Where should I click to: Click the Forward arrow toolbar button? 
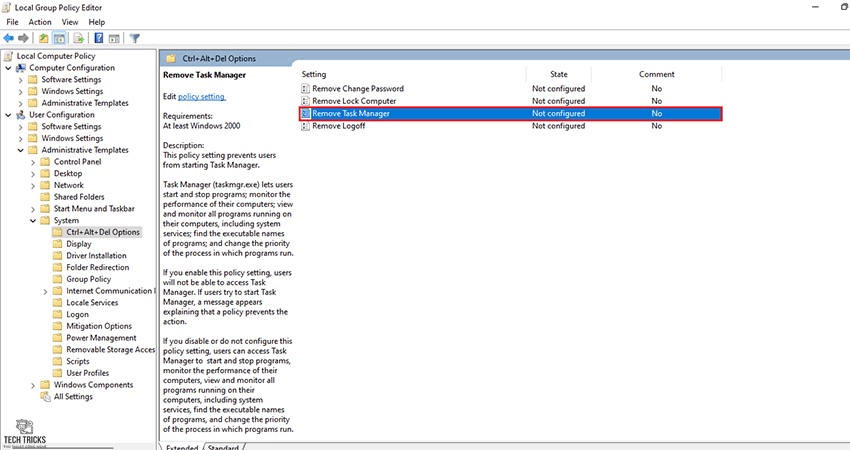(x=23, y=38)
